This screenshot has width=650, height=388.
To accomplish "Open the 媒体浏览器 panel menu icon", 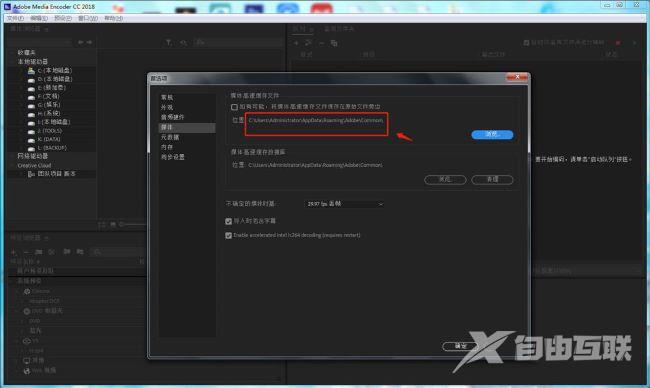I will coord(46,29).
